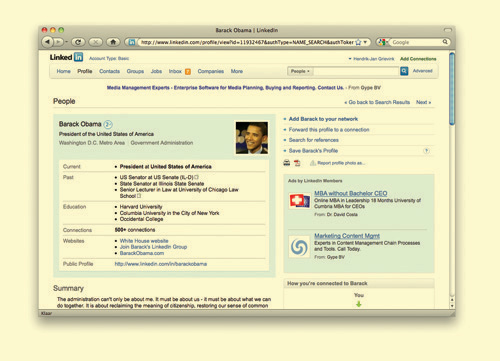Click the blue LinkedIn search magnifier button
This screenshot has height=361, width=500.
pyautogui.click(x=404, y=71)
